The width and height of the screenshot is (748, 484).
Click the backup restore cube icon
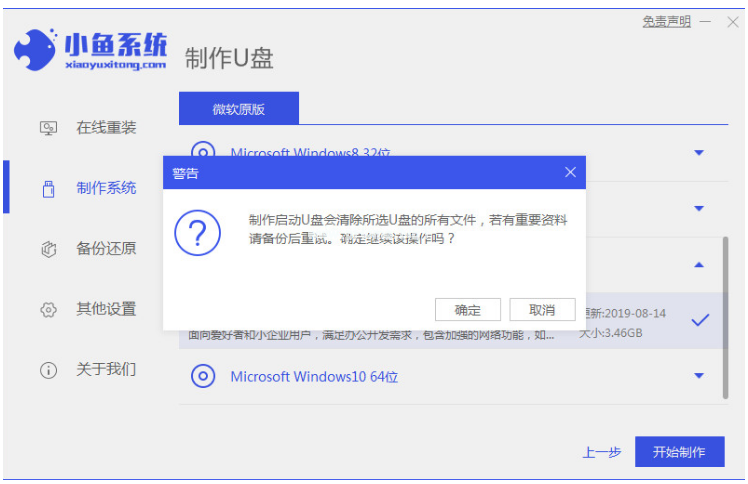coord(48,249)
